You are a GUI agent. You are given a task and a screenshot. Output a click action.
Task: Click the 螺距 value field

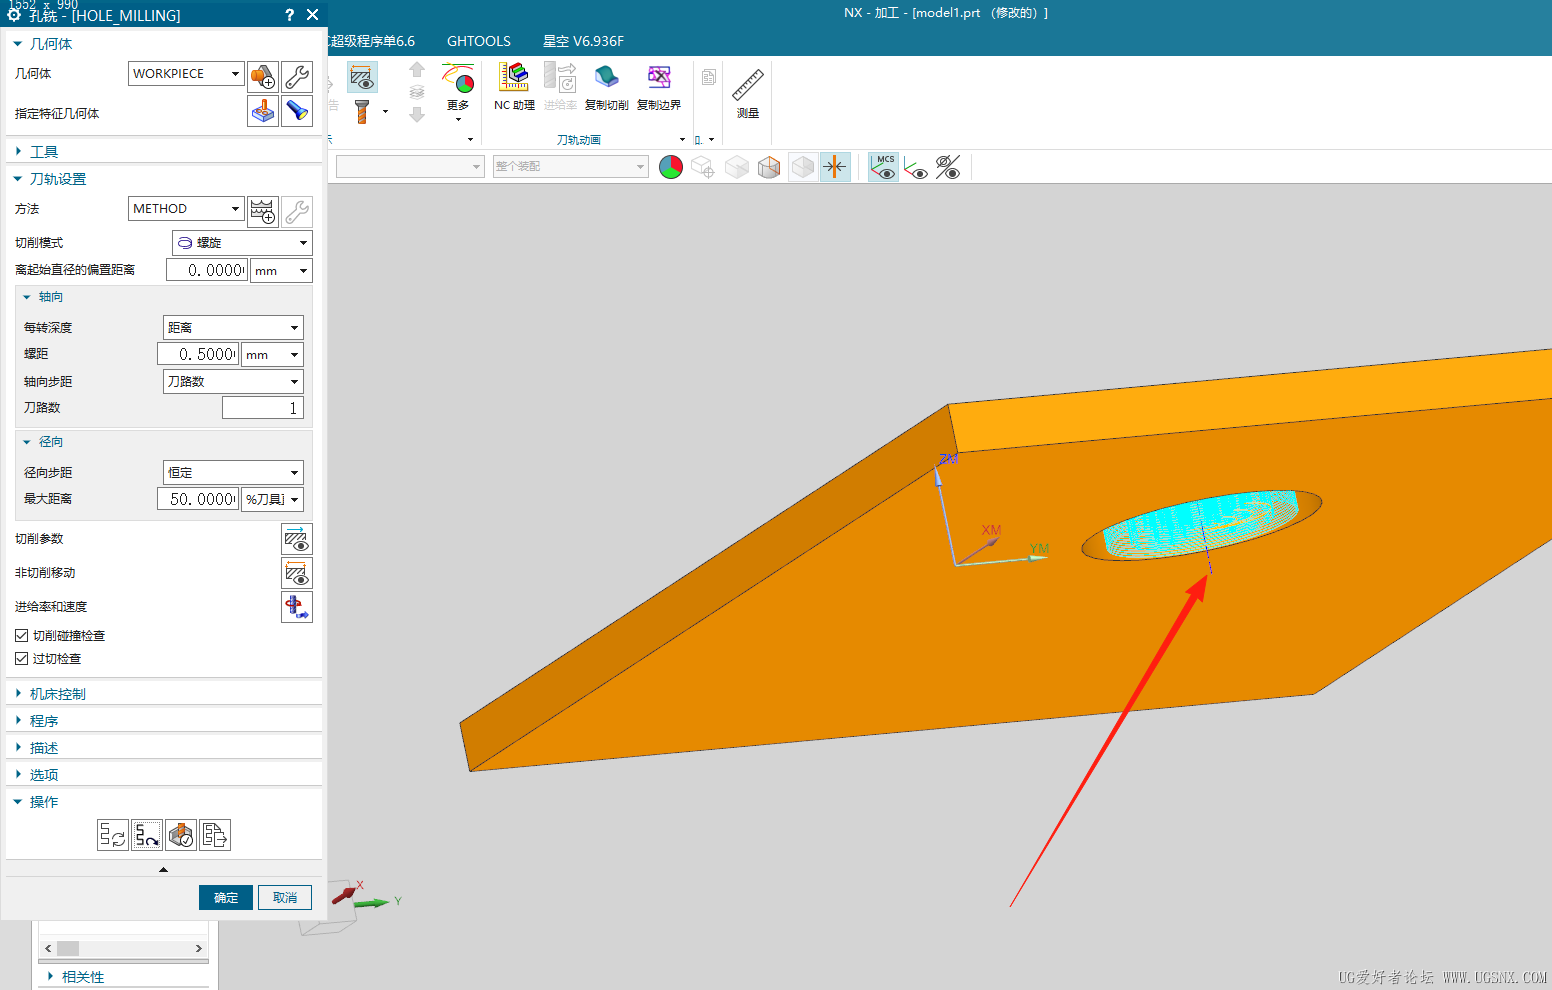tap(198, 355)
